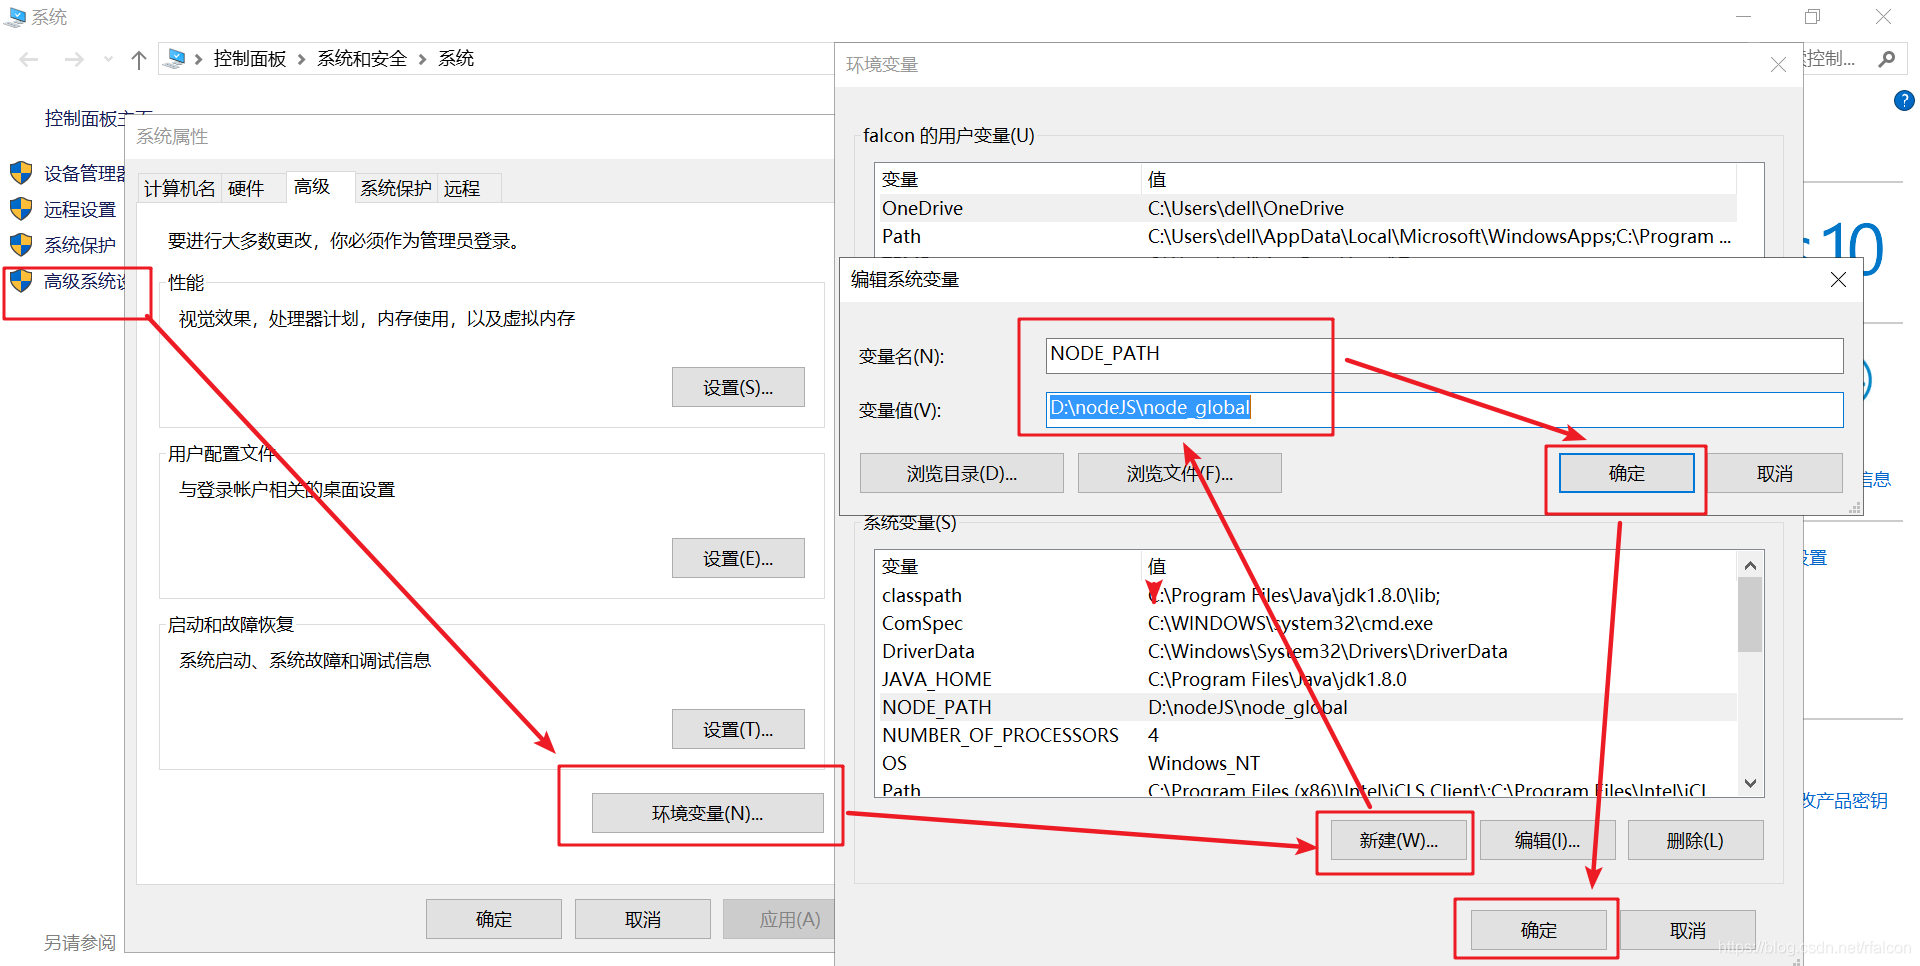1920x966 pixels.
Task: Open 高级系统设置 link in the sidebar
Action: 84,282
